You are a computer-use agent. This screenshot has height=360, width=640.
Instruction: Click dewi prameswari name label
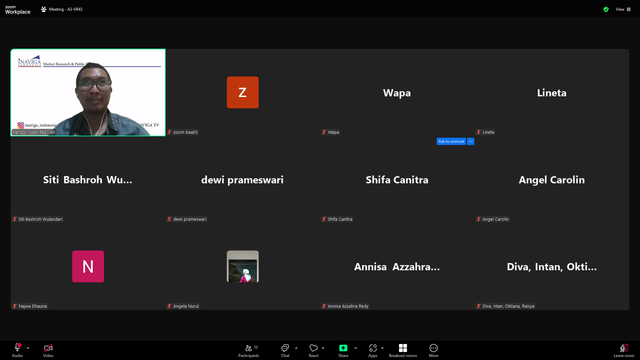point(187,219)
